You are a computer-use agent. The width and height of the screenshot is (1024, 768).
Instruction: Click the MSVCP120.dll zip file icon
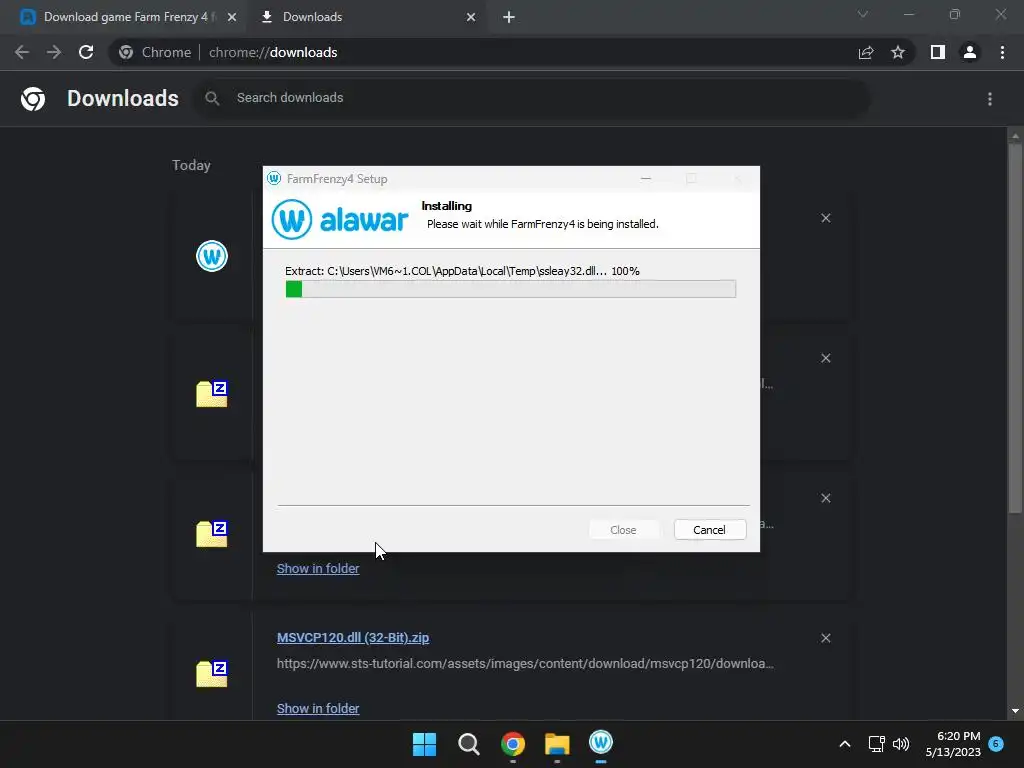(x=212, y=674)
